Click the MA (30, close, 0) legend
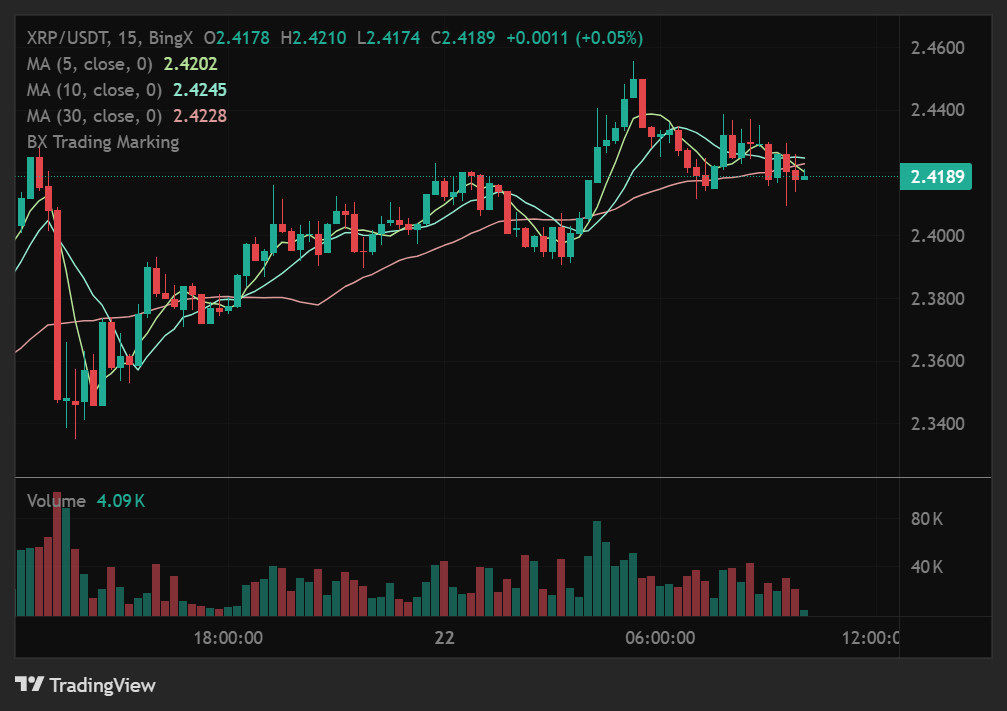This screenshot has width=1007, height=711. coord(94,116)
